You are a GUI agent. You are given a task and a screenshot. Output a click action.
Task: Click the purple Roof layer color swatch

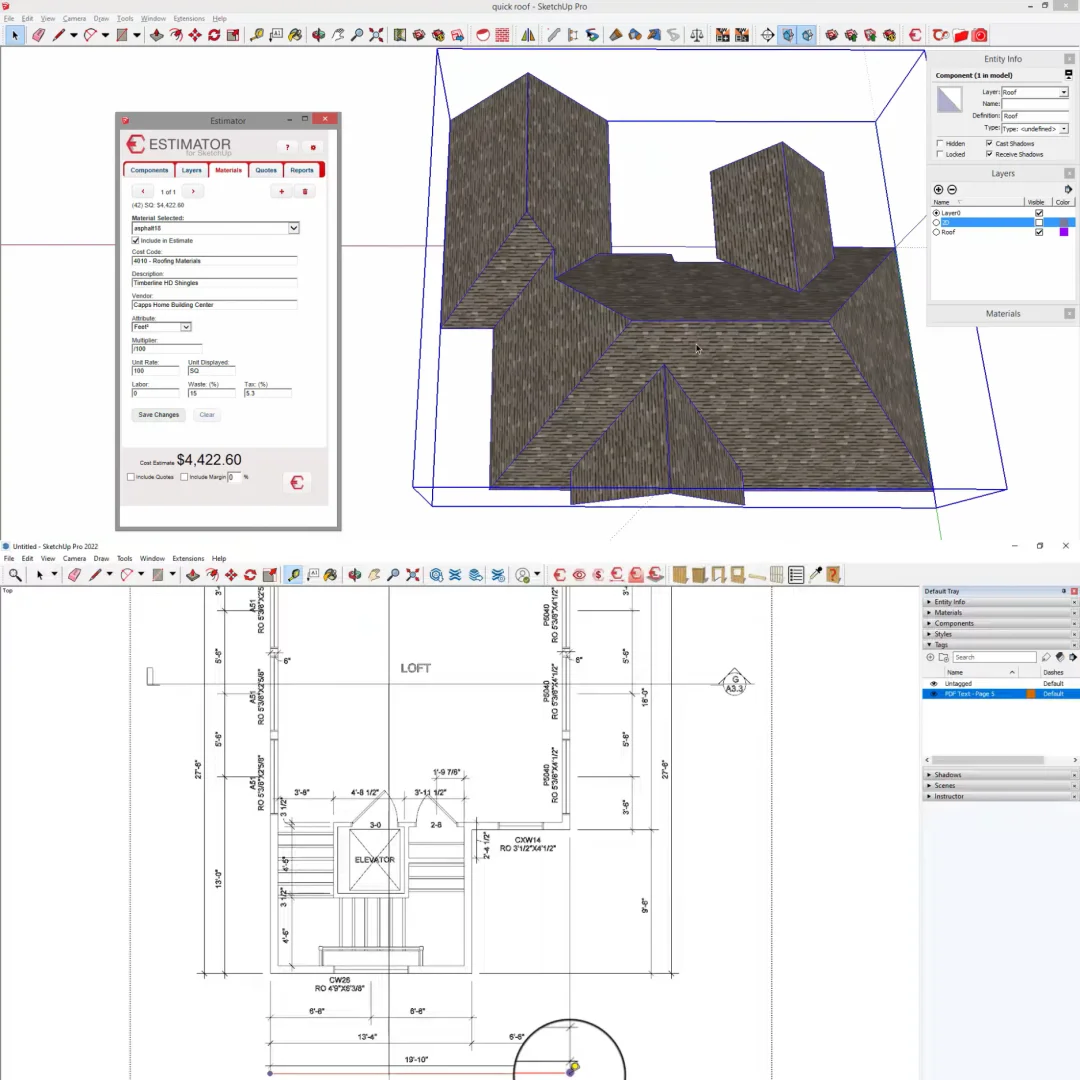pos(1064,232)
